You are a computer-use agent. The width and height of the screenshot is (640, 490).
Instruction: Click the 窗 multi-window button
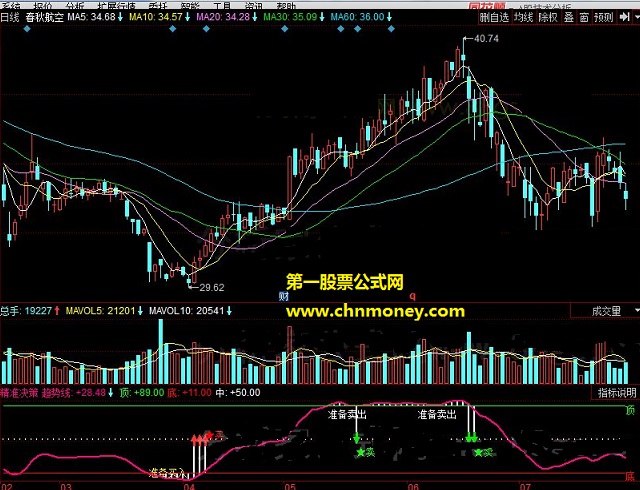584,17
